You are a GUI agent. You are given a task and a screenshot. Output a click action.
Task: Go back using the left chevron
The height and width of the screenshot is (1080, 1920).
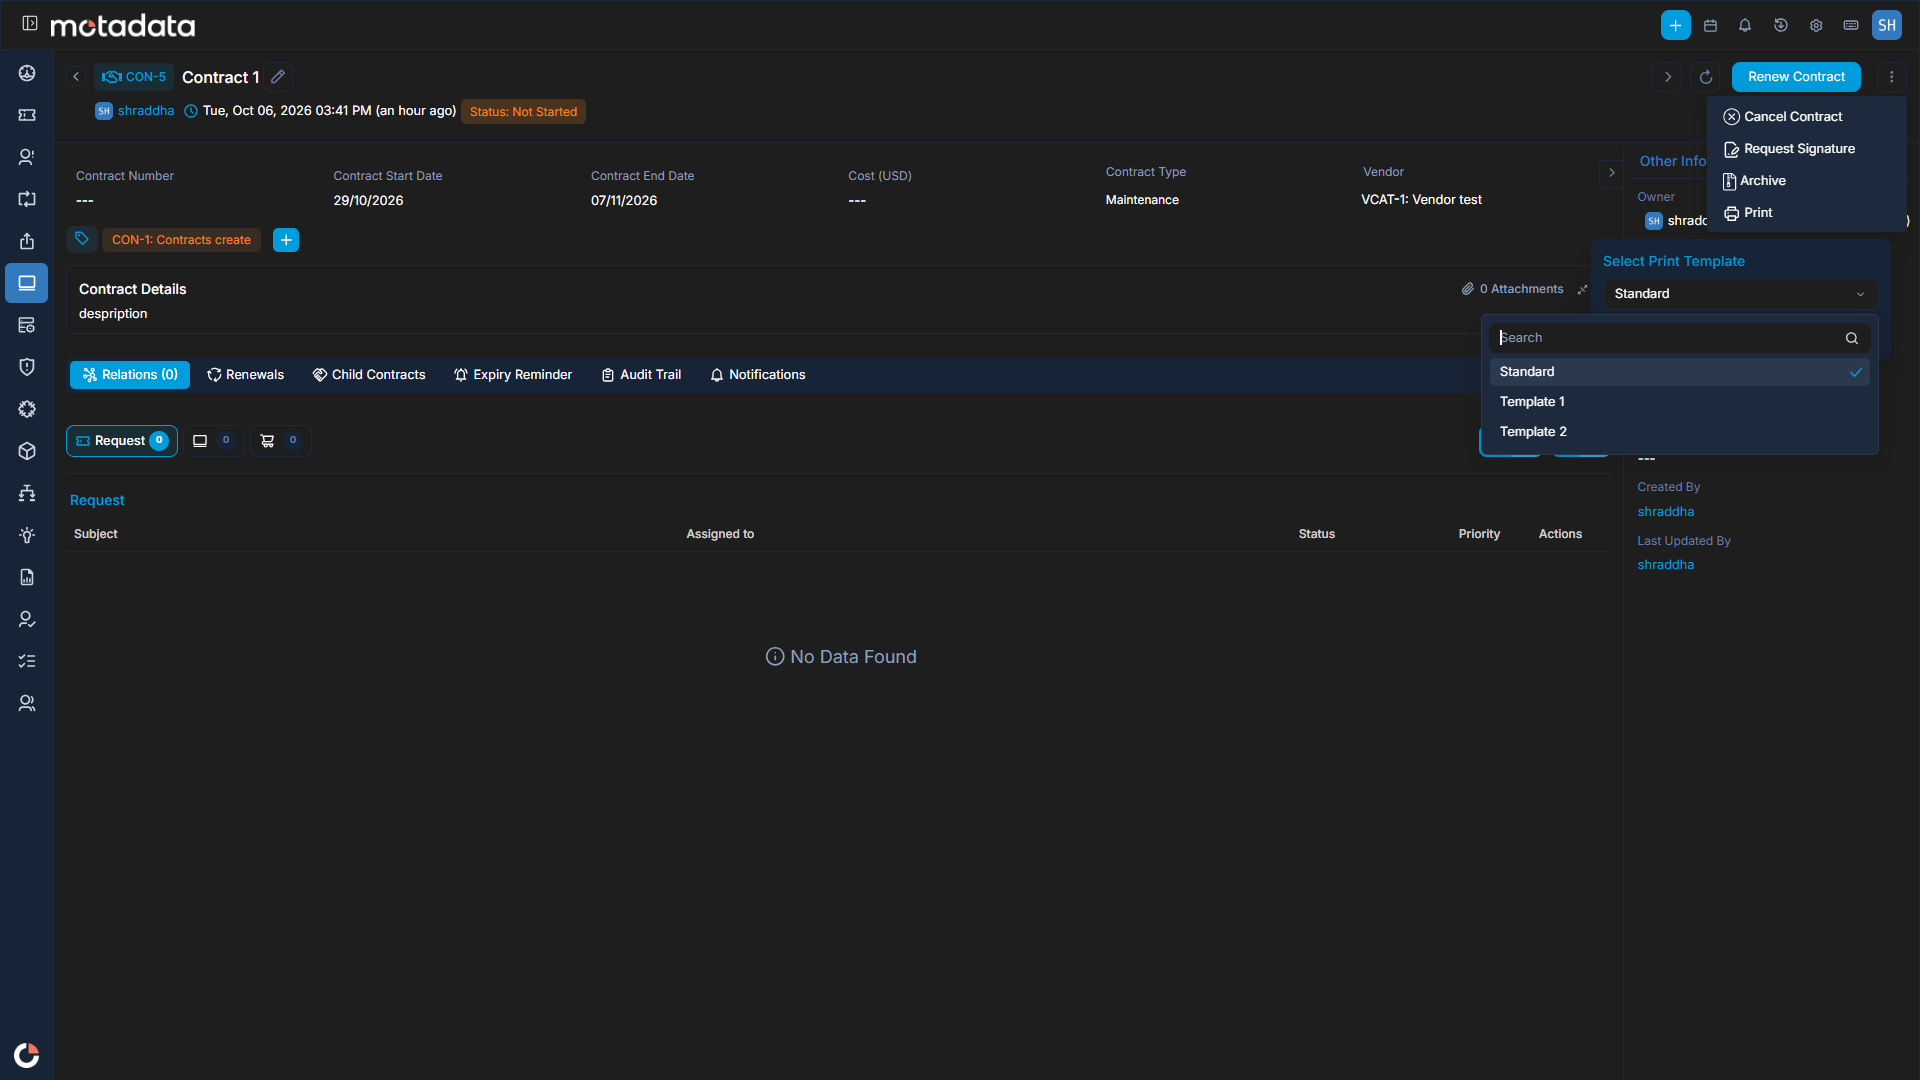(x=76, y=77)
